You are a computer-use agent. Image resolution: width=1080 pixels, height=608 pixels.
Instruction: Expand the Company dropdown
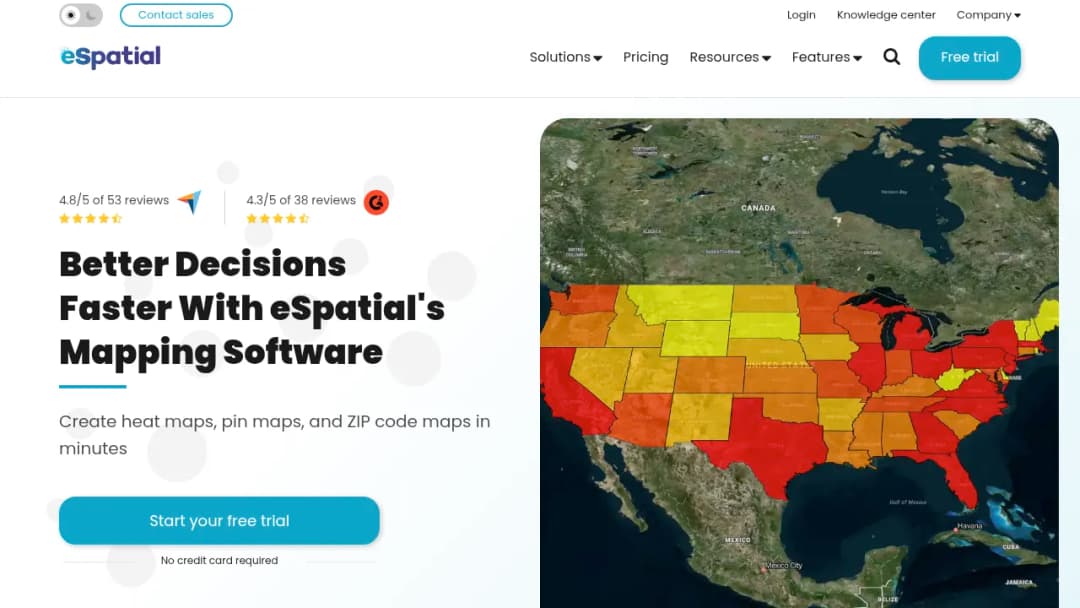(x=988, y=15)
